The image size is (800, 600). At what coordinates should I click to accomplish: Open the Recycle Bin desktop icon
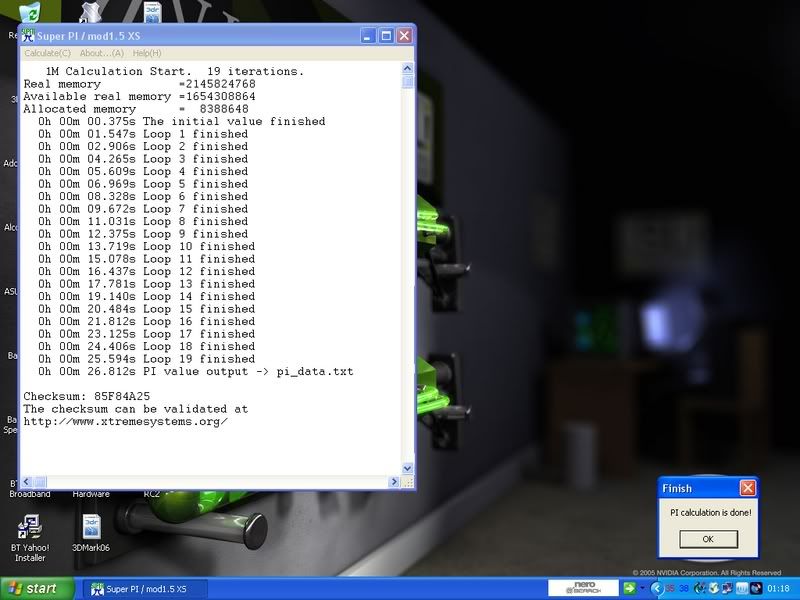click(30, 12)
